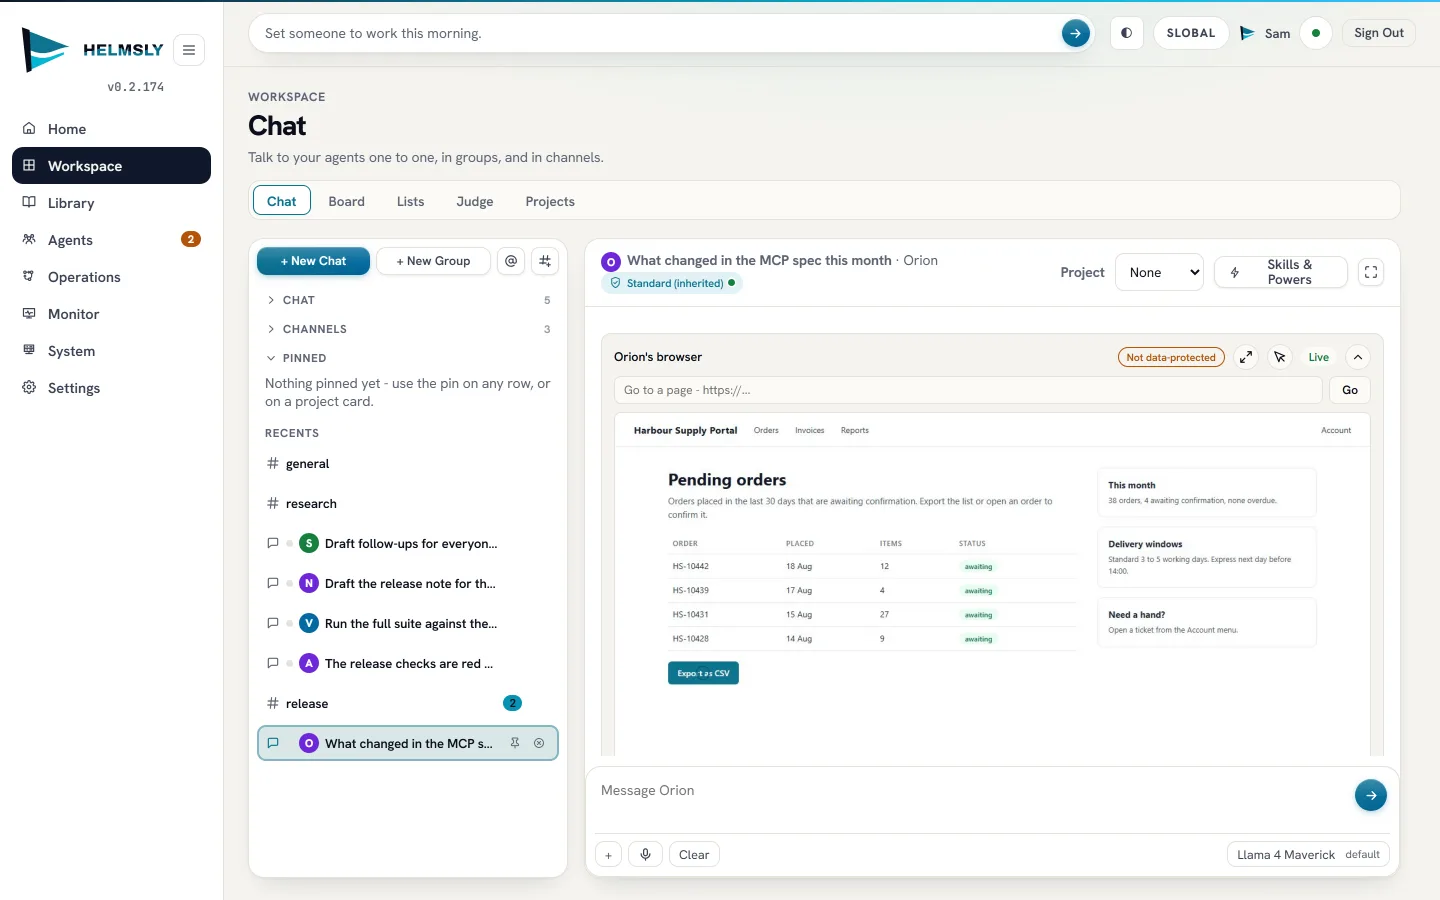Viewport: 1440px width, 900px height.
Task: Click the mentions @ icon
Action: point(511,261)
